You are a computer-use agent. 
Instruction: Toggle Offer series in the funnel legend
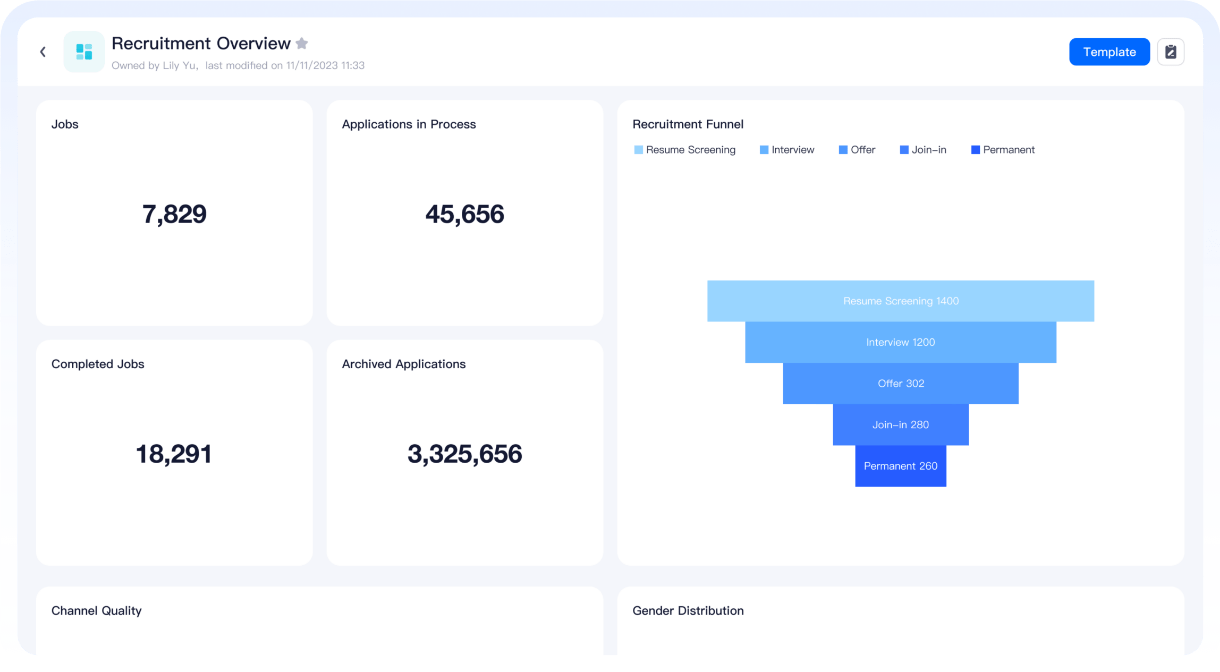(857, 150)
